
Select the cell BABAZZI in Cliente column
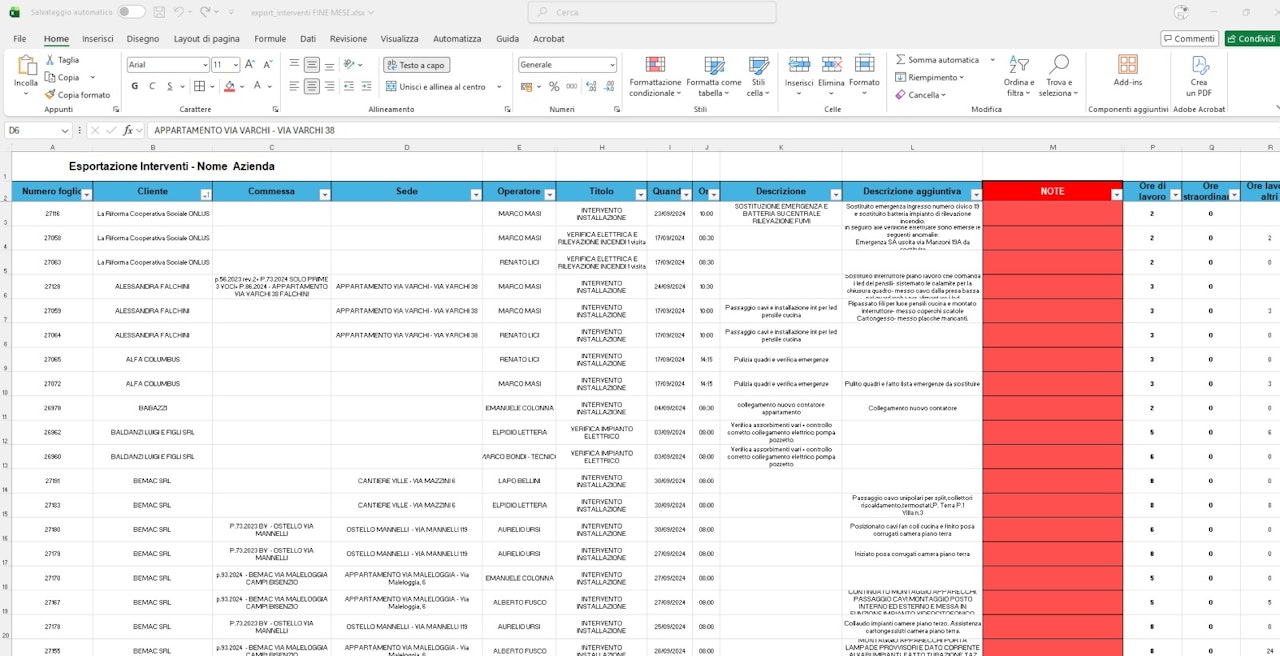(152, 408)
